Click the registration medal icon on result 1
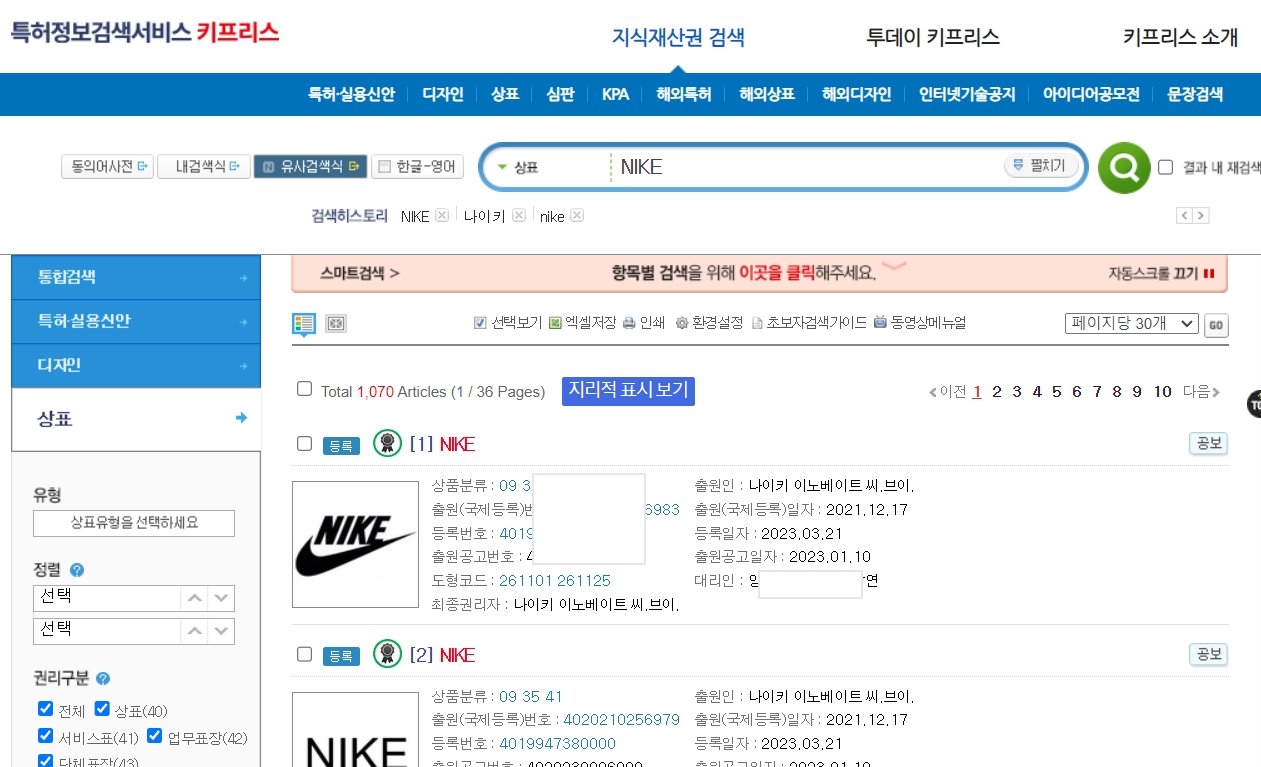This screenshot has width=1261, height=767. [386, 441]
